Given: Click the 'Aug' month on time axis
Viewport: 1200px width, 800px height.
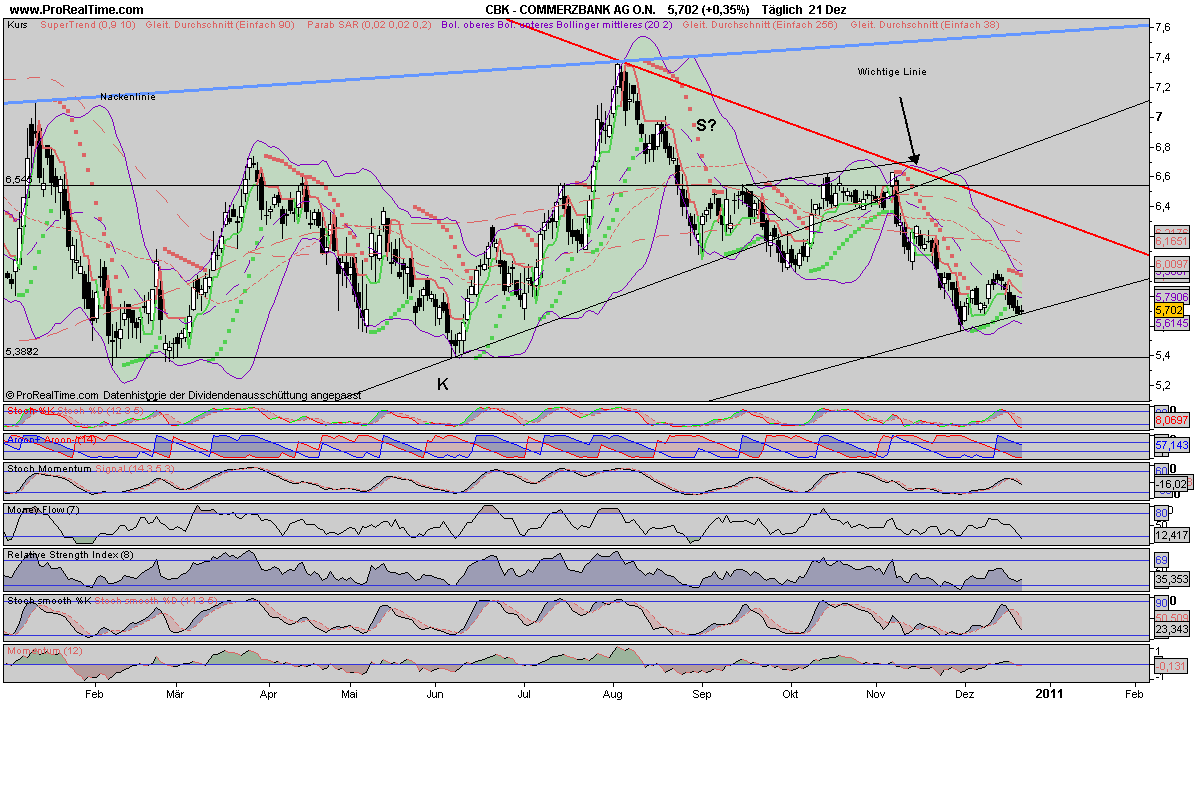Looking at the screenshot, I should click(x=613, y=692).
